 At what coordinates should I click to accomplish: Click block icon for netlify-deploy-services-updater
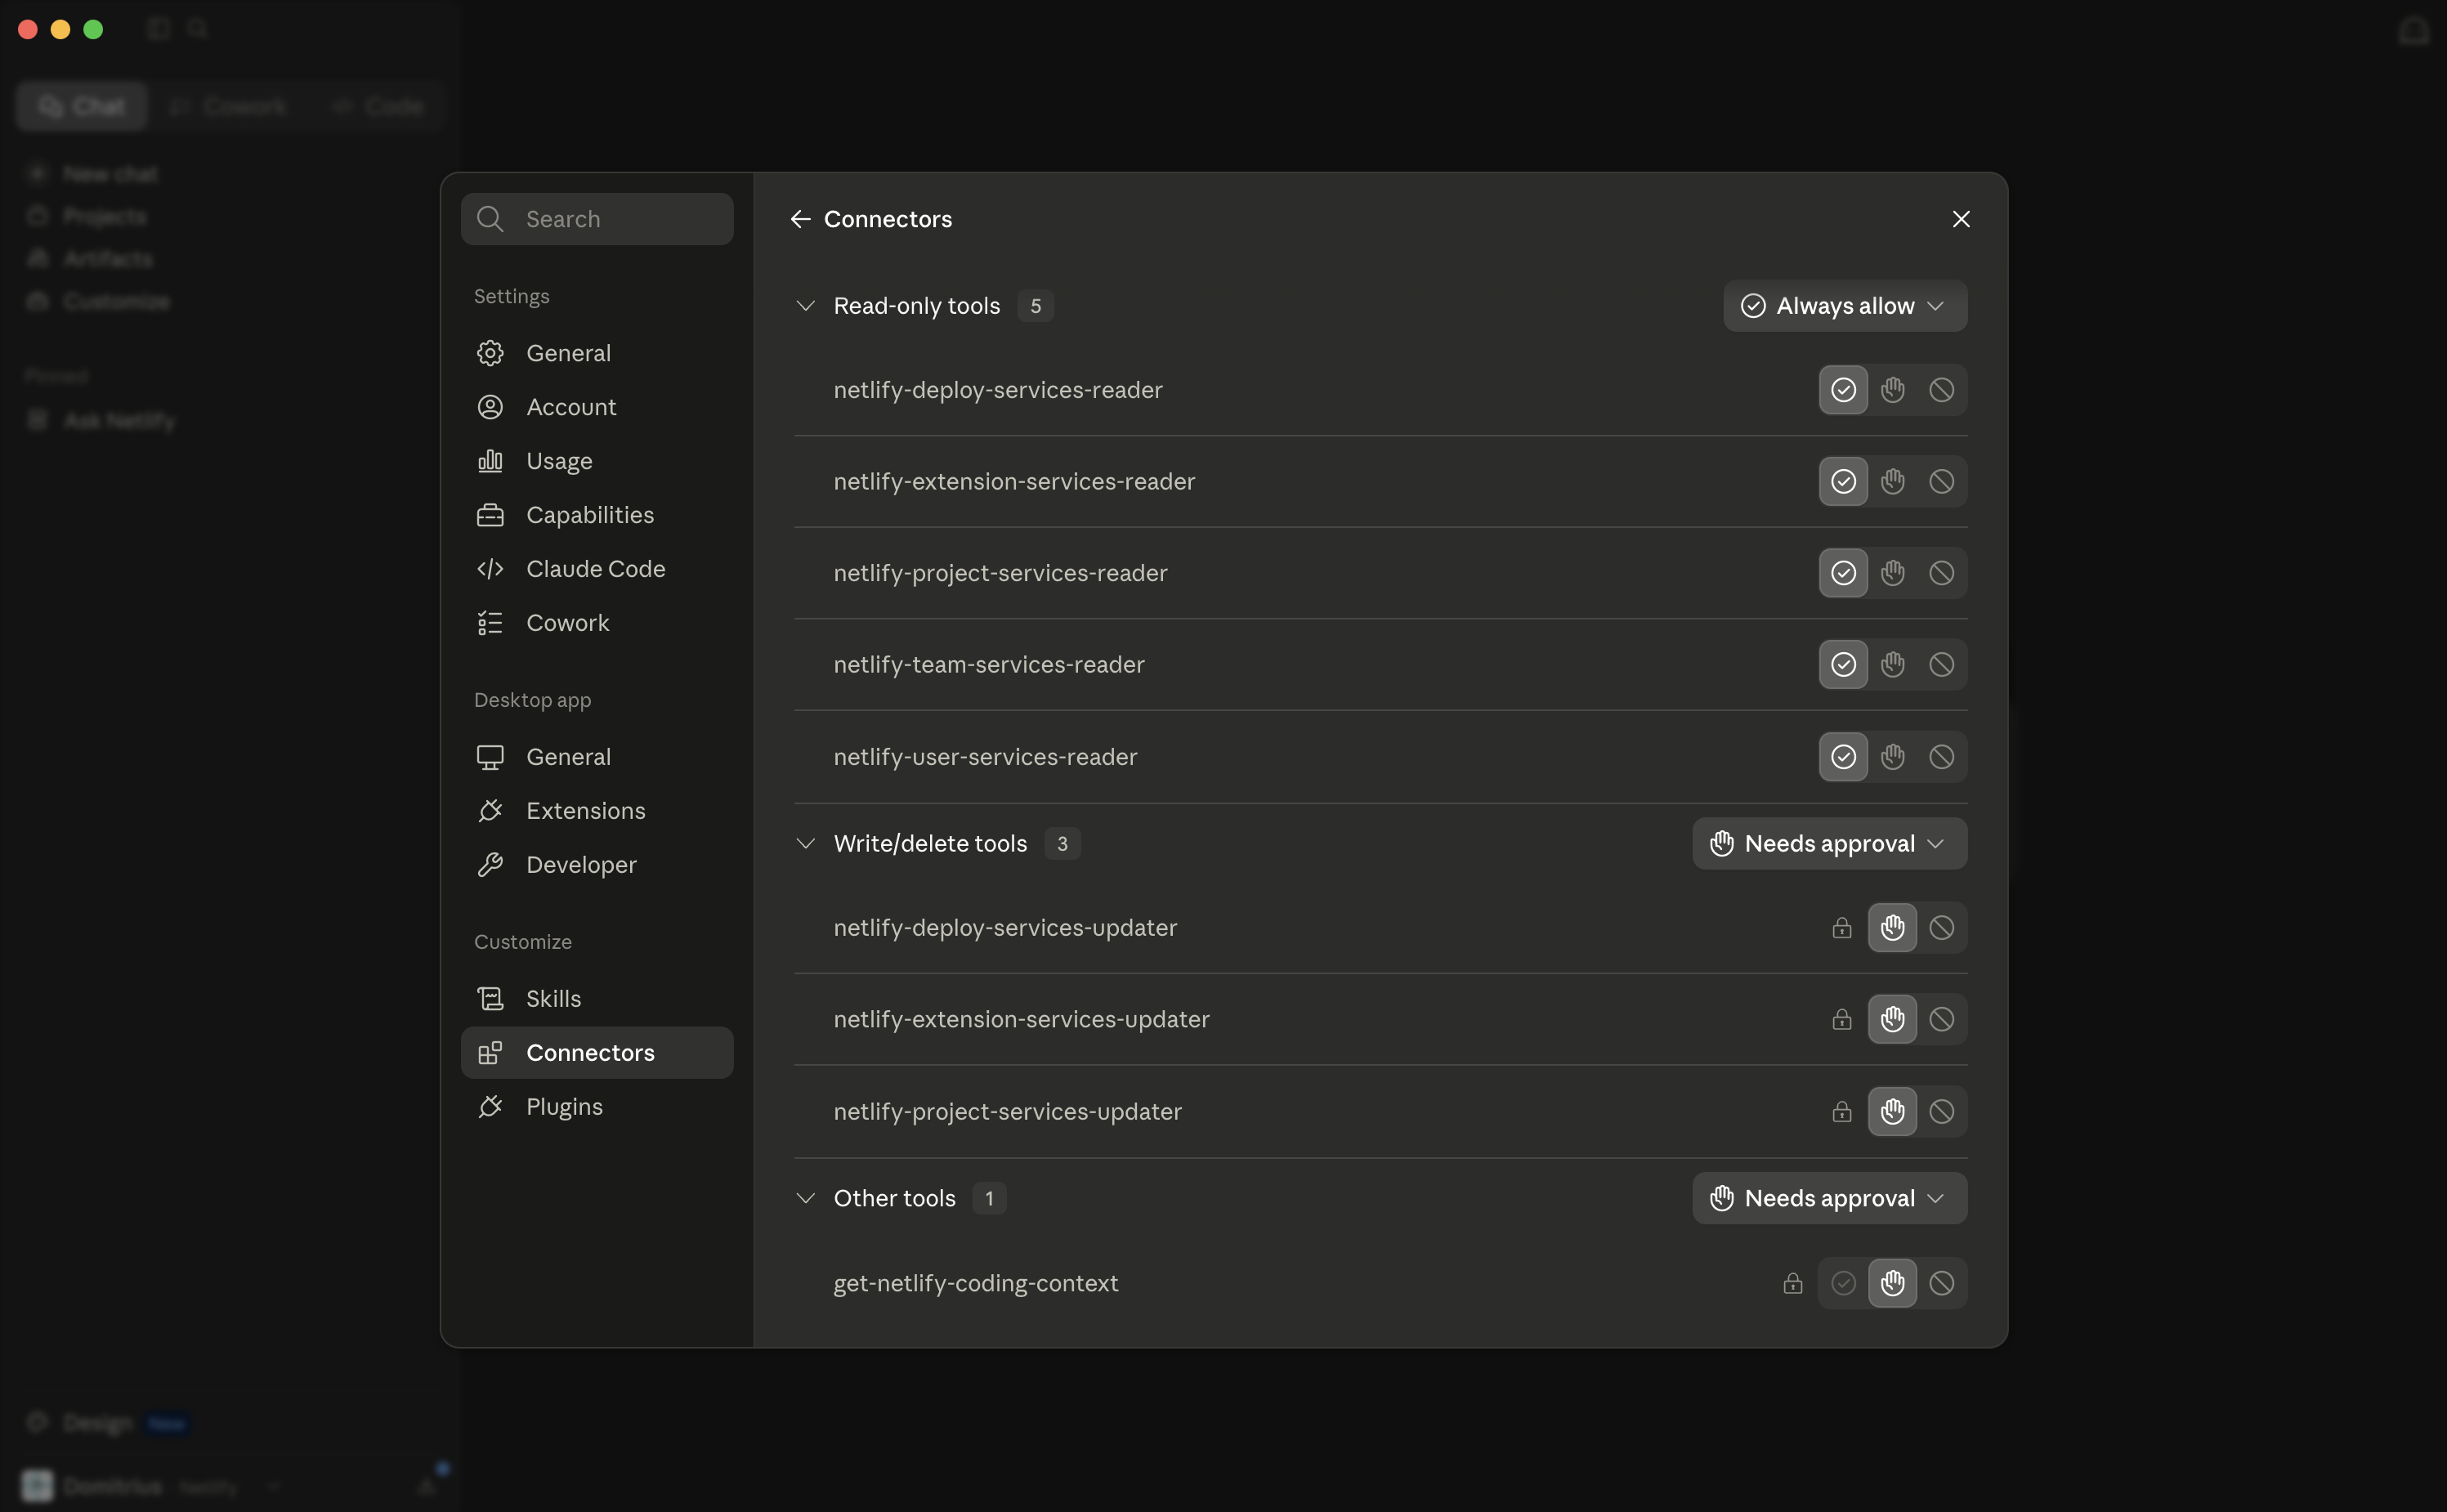1941,928
